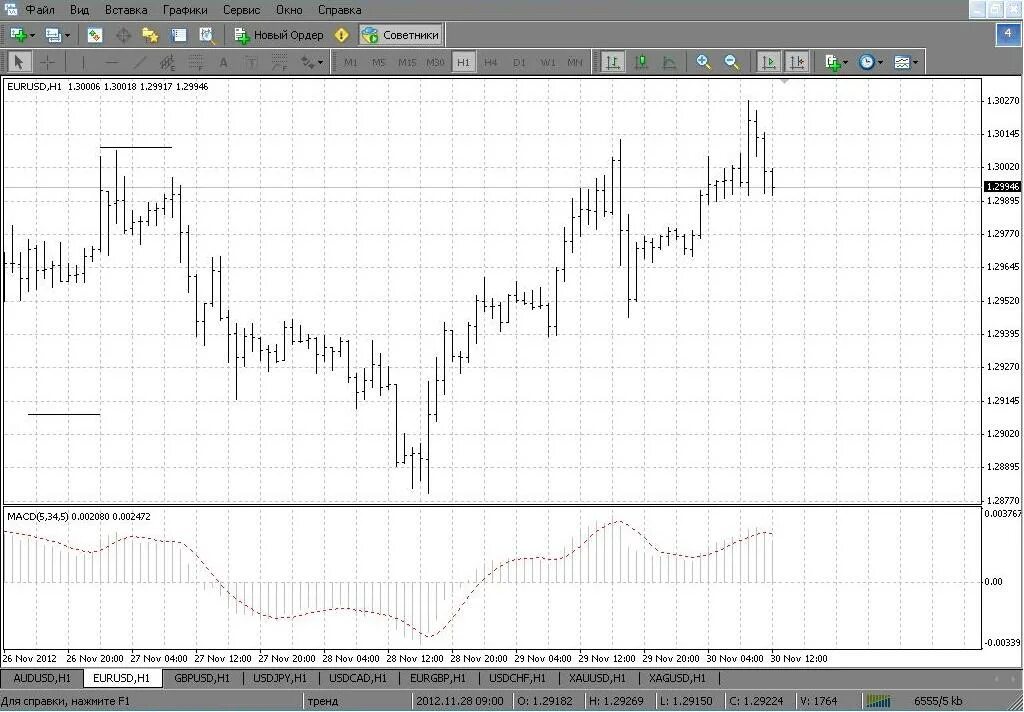
Task: Select the Trendline drawing tool
Action: click(140, 63)
